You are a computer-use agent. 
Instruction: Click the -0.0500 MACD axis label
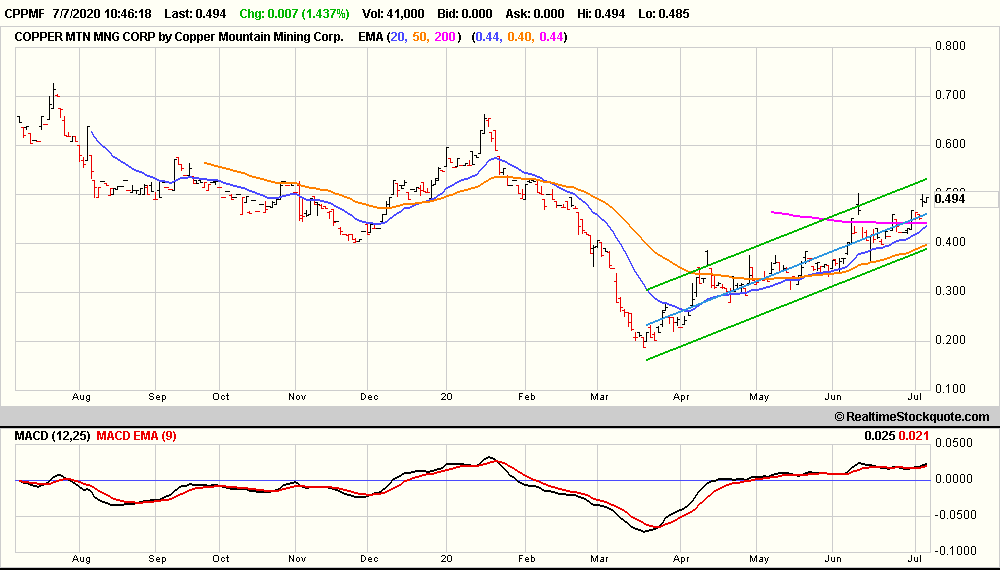tap(954, 515)
